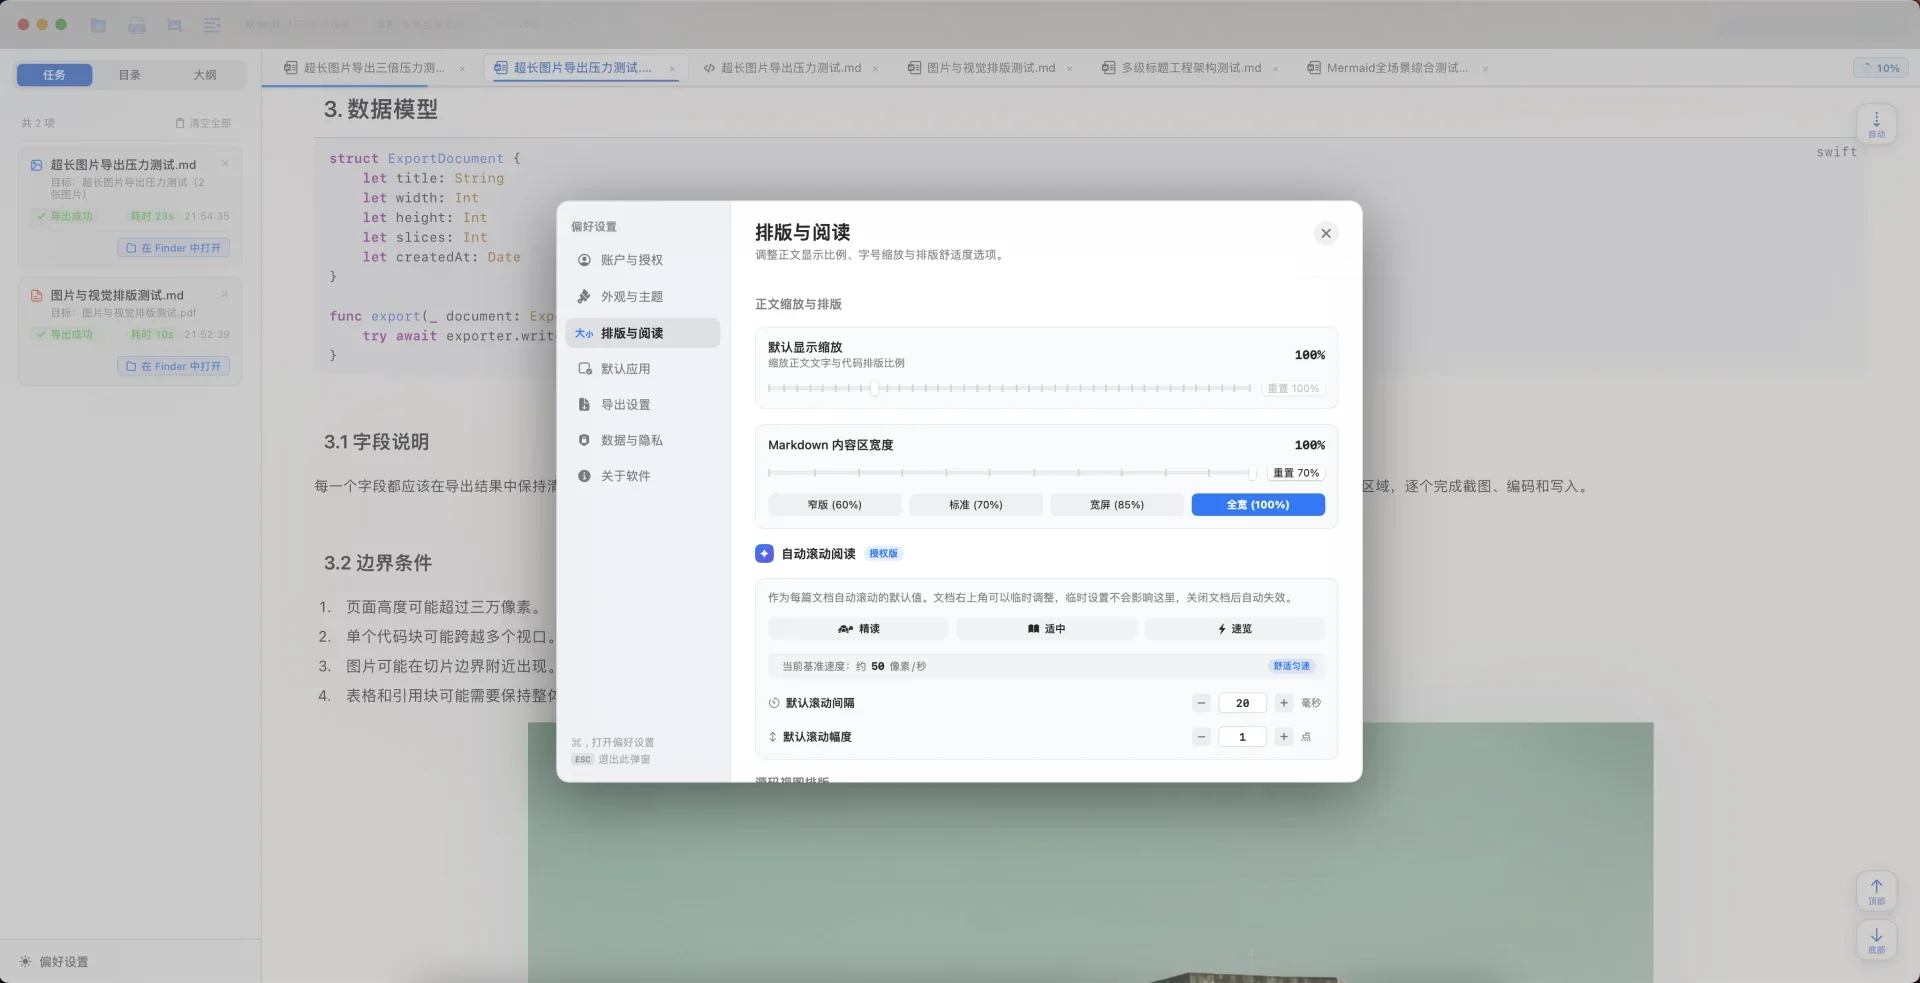Jump to bottom with 底部 arrow button

coord(1877,940)
